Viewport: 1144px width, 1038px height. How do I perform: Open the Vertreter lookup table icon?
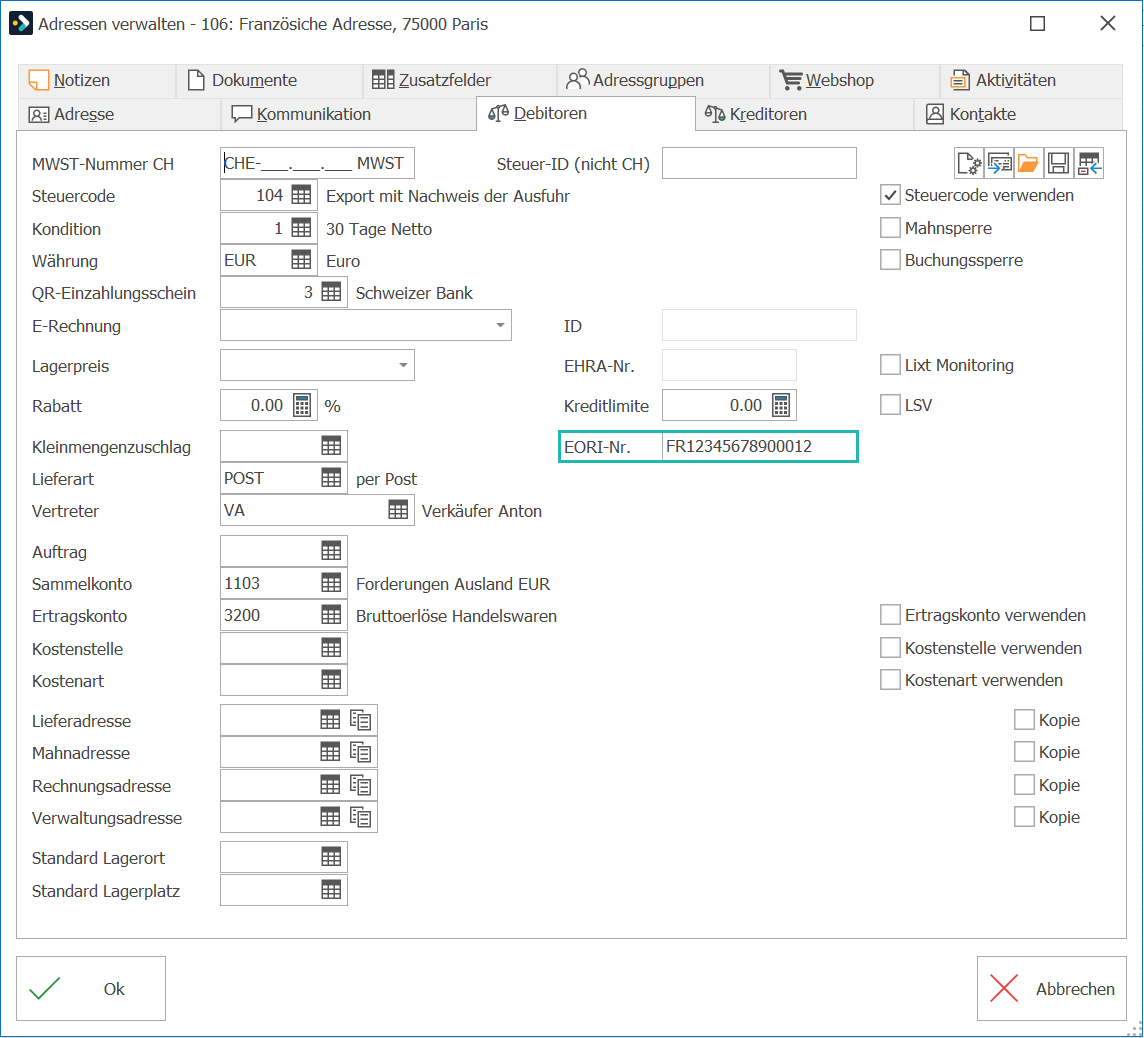[398, 511]
